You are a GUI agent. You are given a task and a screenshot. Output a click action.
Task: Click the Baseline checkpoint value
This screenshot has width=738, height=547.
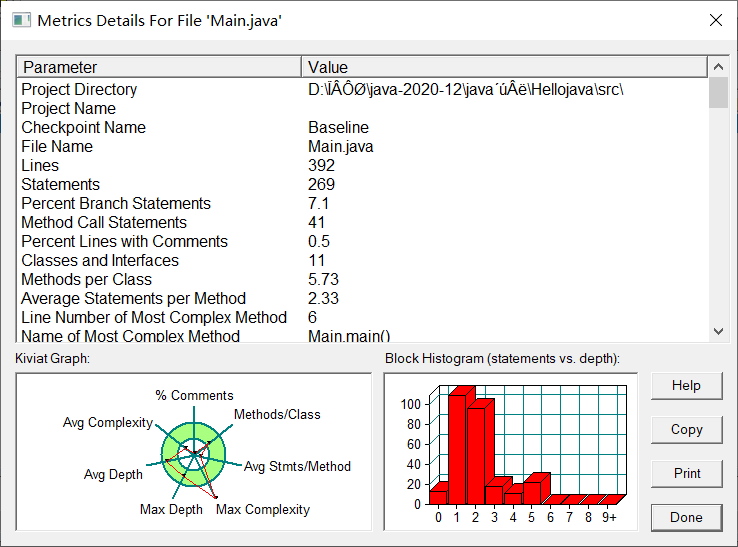[x=338, y=128]
